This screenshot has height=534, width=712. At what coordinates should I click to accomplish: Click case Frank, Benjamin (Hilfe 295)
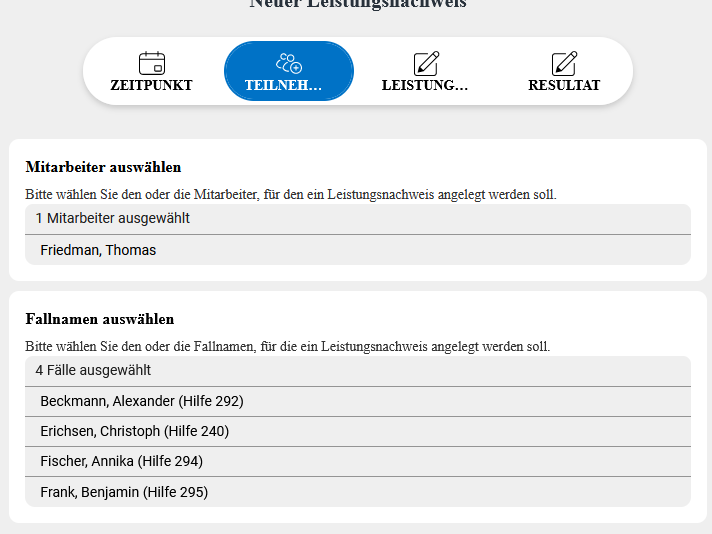click(x=124, y=492)
